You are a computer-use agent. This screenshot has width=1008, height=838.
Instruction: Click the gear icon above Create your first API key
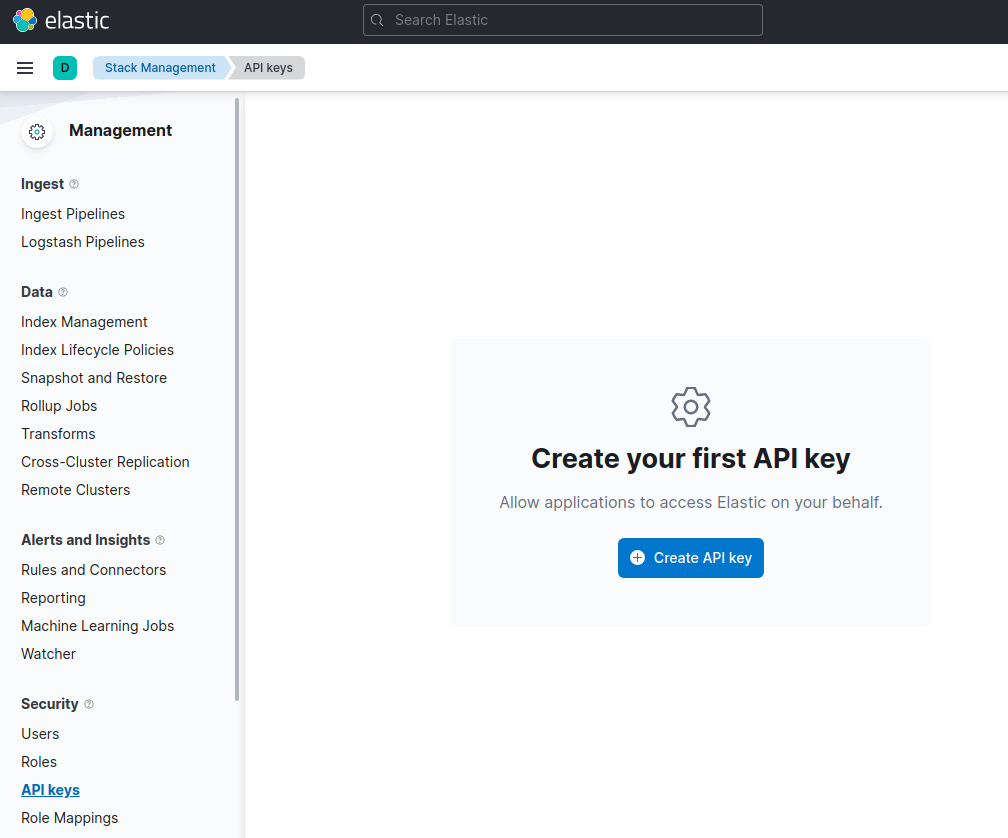pyautogui.click(x=690, y=407)
